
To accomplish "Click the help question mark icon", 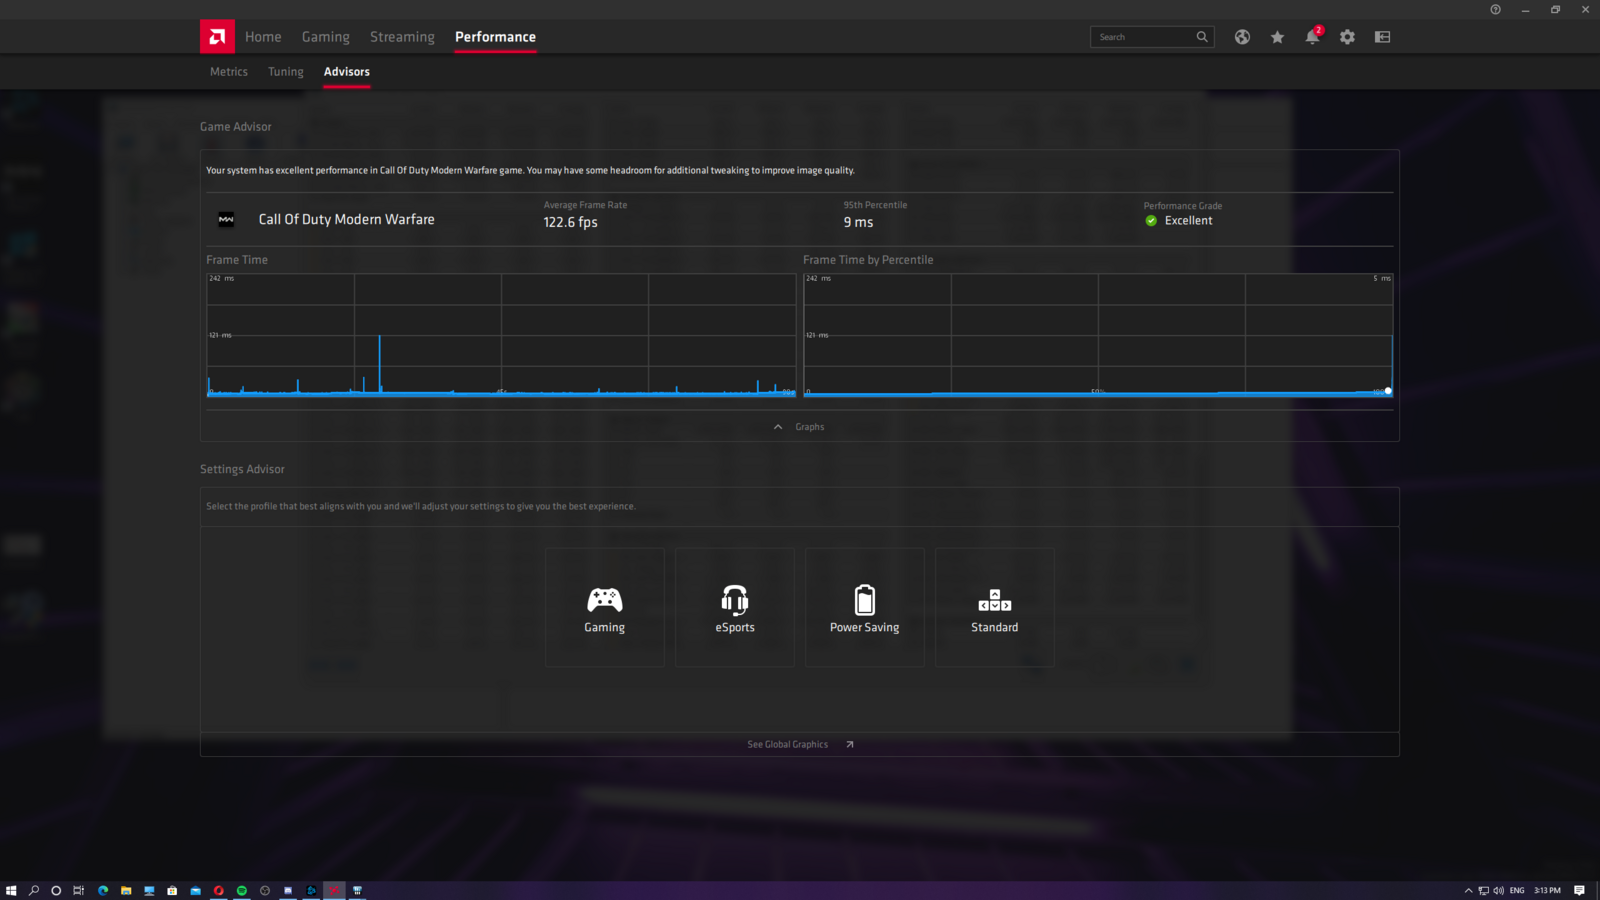I will [1495, 9].
